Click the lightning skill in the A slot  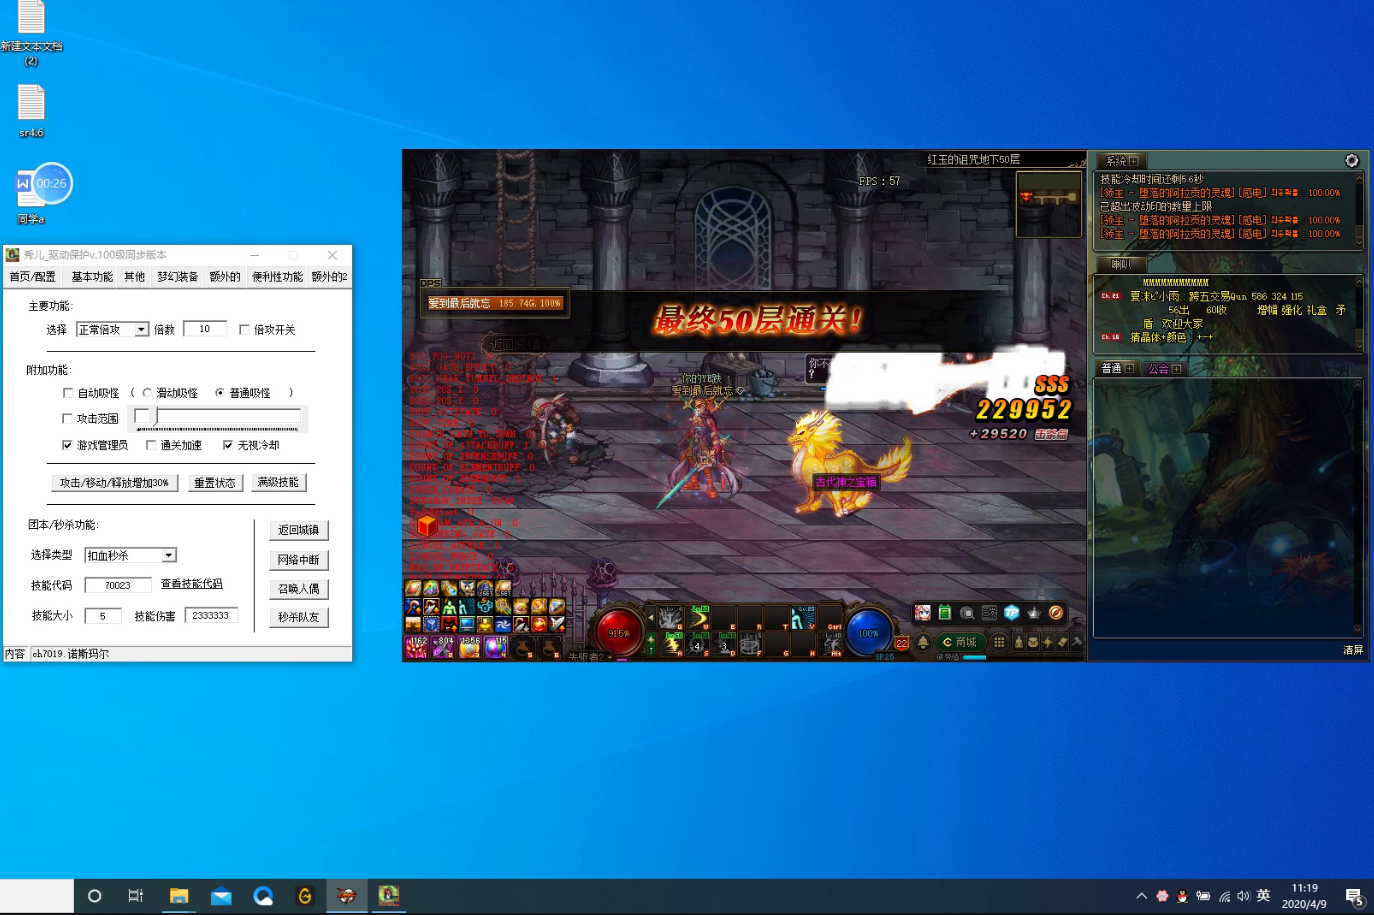669,644
